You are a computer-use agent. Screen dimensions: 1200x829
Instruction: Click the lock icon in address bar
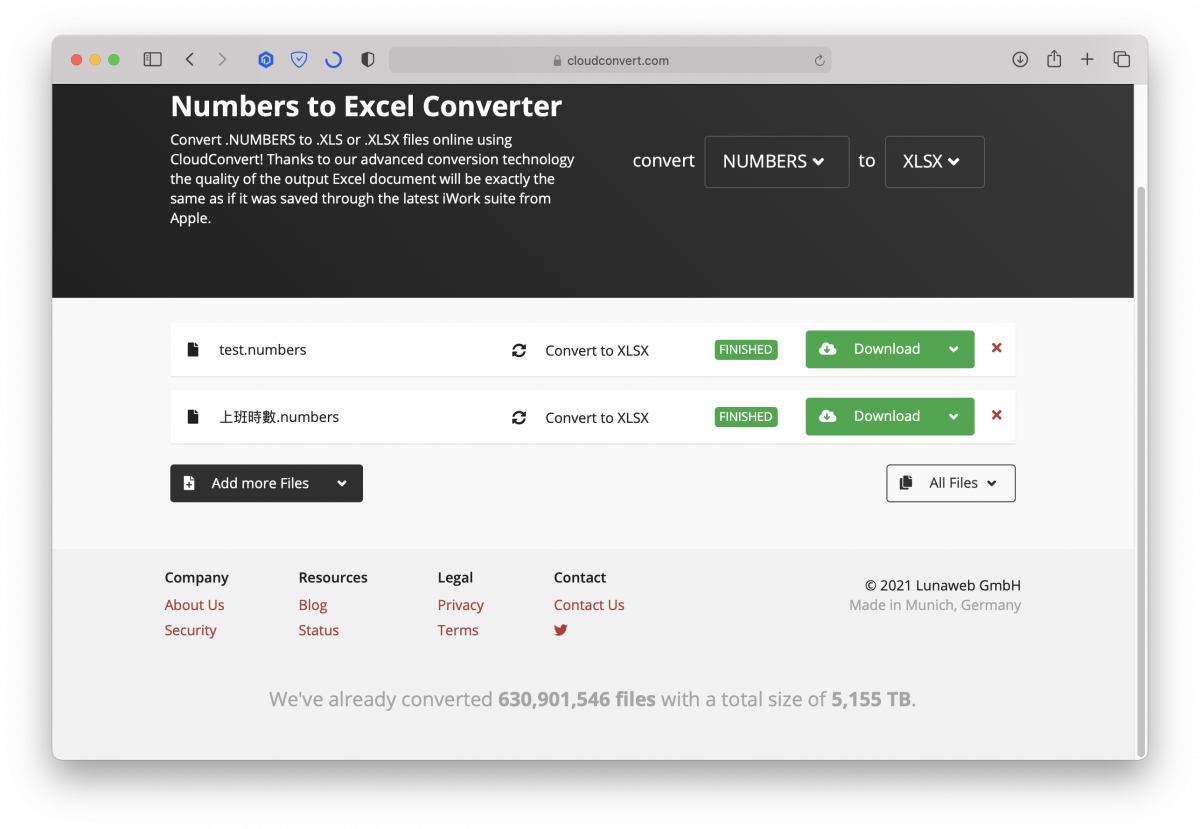(x=558, y=60)
